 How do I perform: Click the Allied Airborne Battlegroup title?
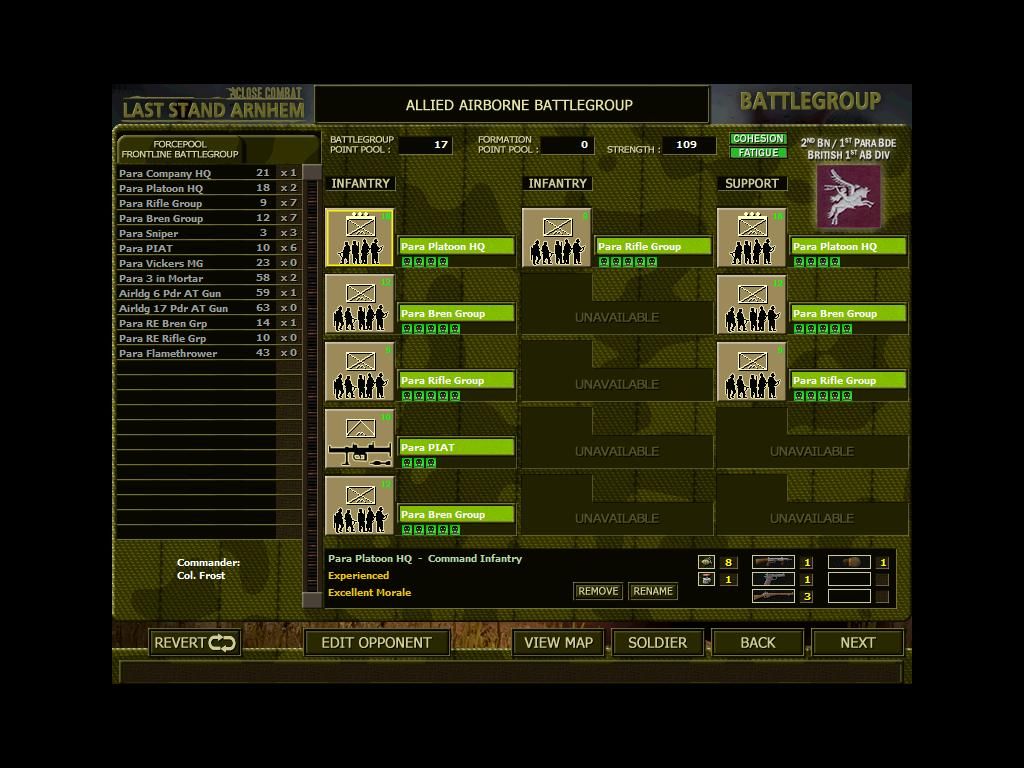(519, 105)
